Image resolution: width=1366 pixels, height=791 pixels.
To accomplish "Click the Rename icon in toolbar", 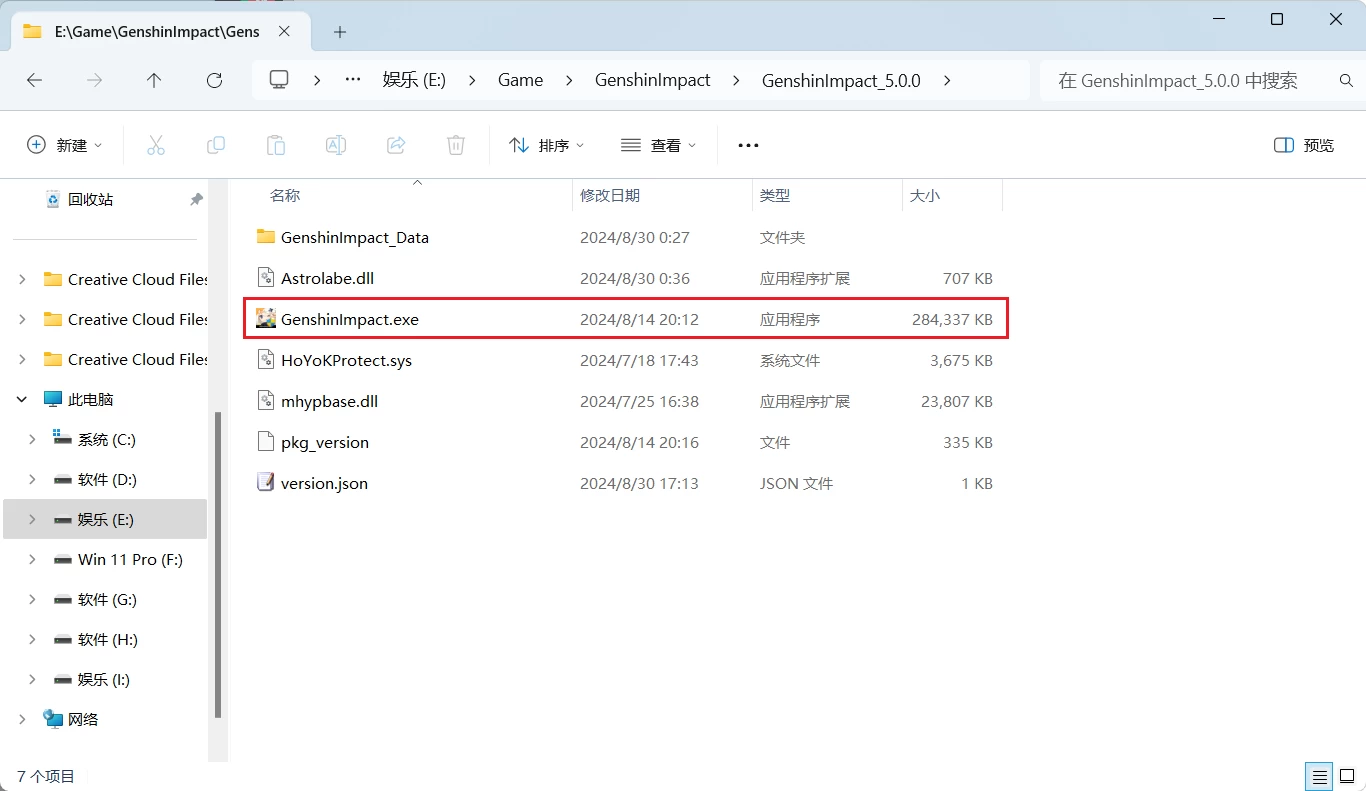I will (336, 145).
